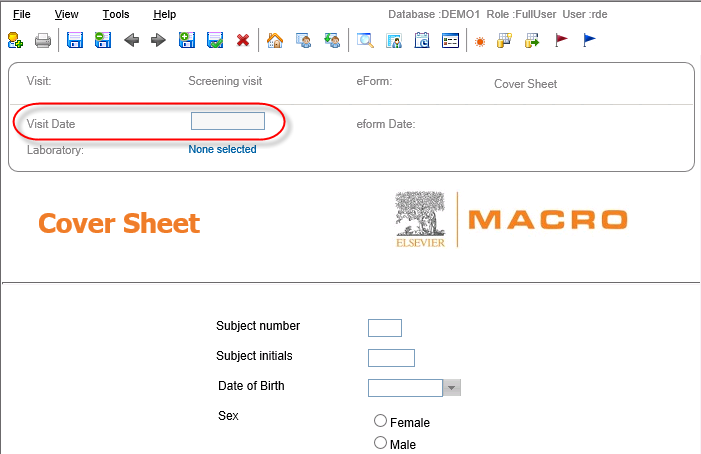
Task: Click the grid database icon with green arrow
Action: click(532, 41)
